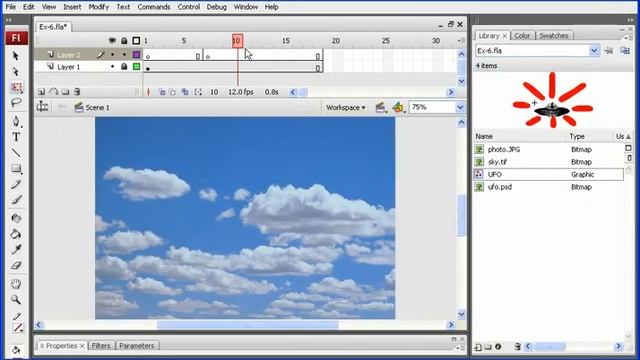Toggle Edit Multiple Frames

pyautogui.click(x=185, y=92)
